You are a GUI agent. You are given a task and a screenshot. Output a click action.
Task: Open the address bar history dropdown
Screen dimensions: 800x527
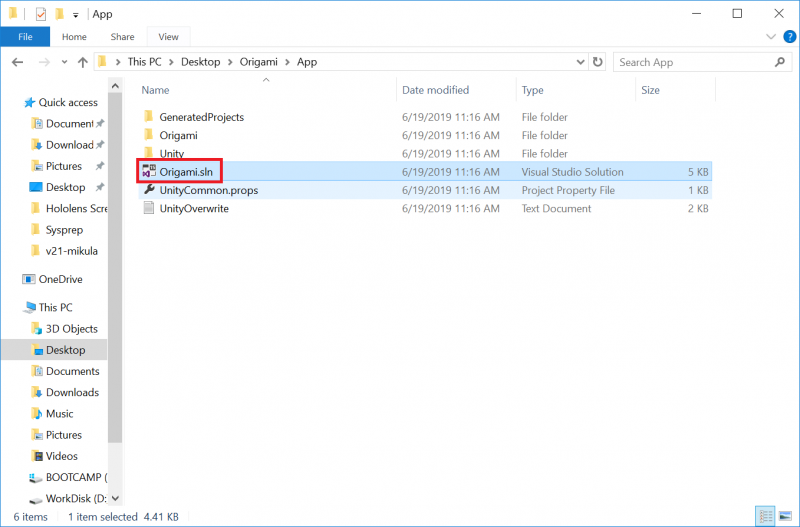coord(580,62)
